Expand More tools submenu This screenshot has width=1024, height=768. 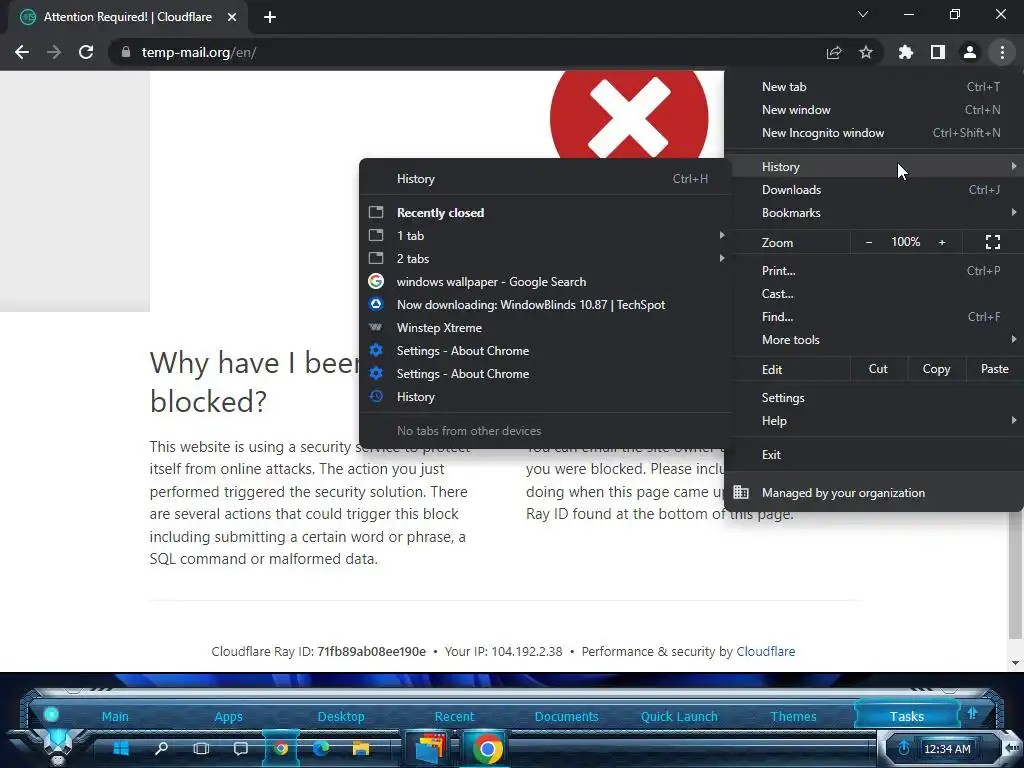(x=874, y=340)
